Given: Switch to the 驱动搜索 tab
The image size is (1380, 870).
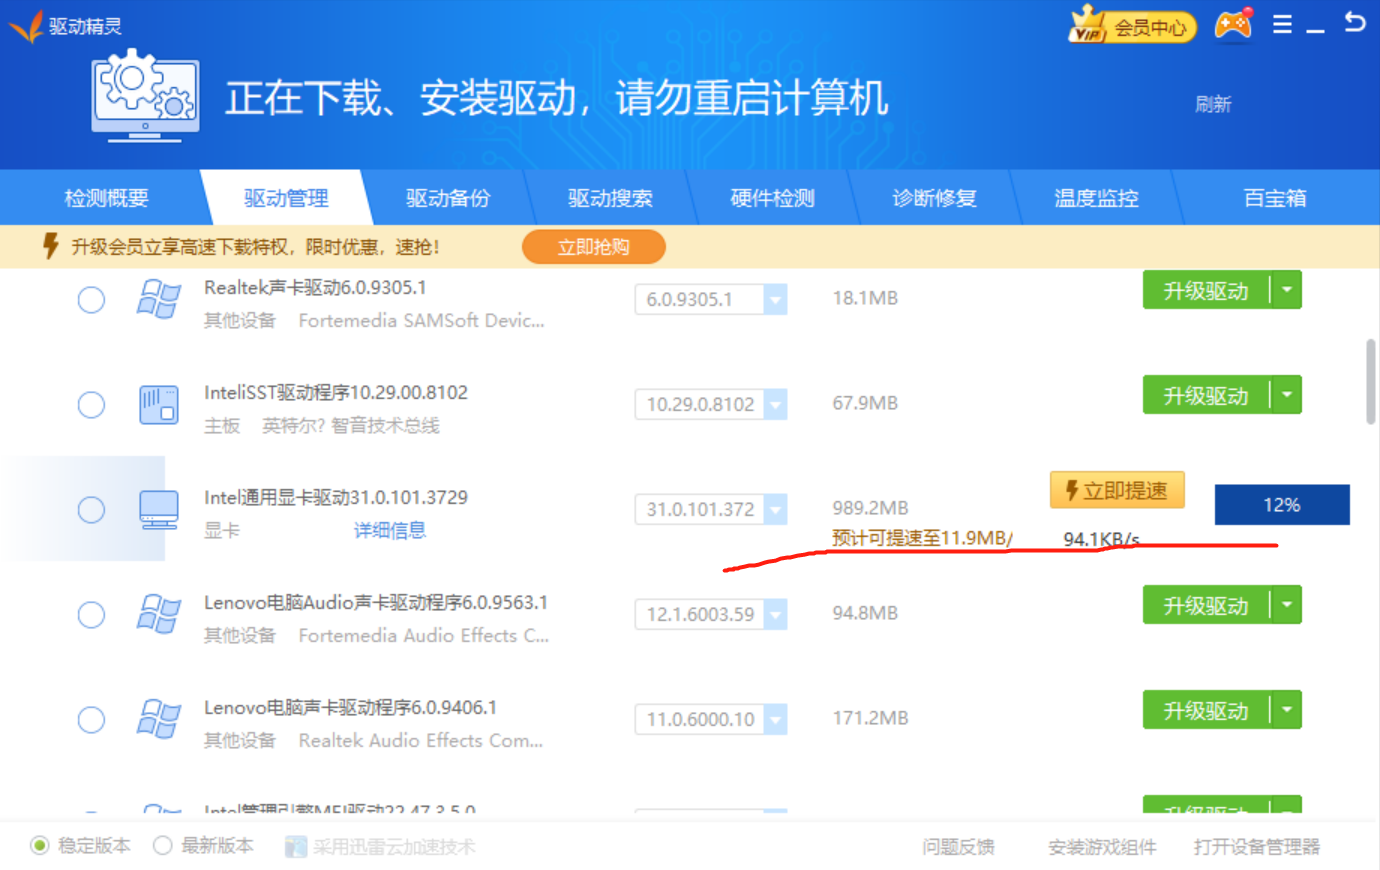Looking at the screenshot, I should (610, 198).
